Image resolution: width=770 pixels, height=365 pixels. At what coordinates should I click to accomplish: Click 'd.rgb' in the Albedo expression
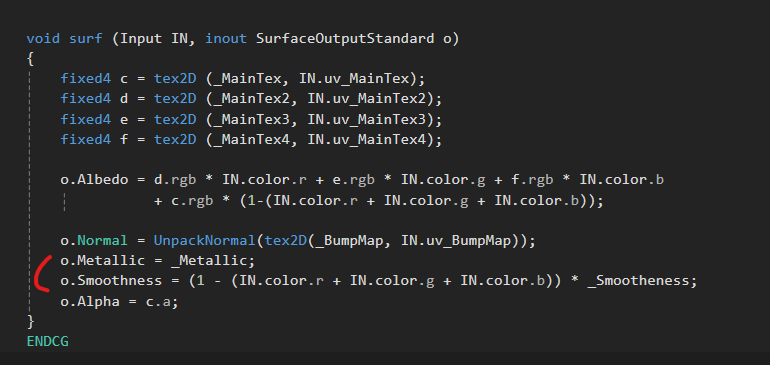pos(175,180)
